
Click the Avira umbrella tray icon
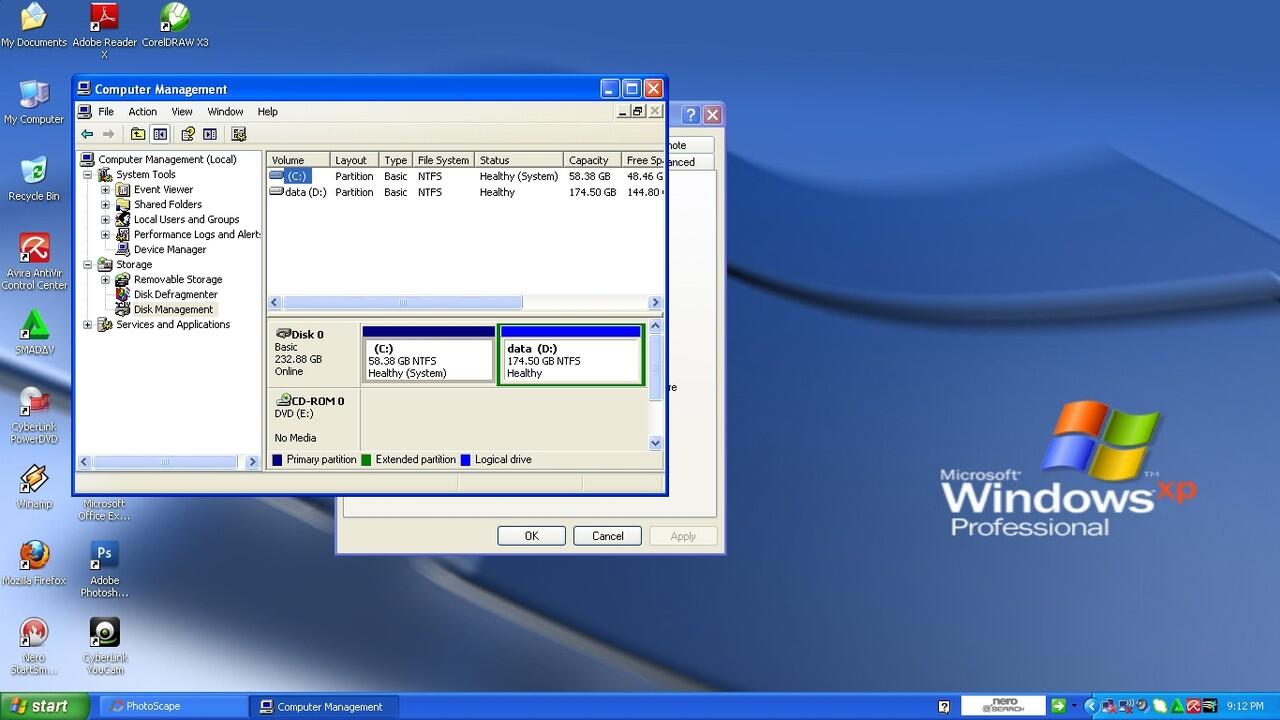click(x=1192, y=706)
